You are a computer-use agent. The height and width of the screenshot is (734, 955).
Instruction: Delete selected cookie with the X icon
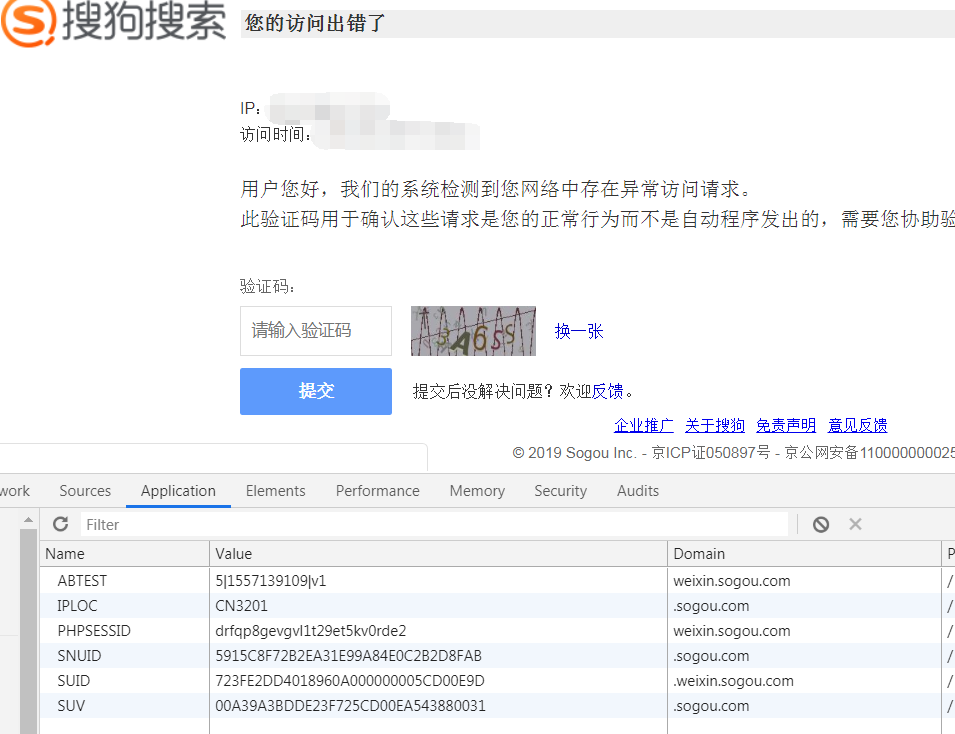(x=855, y=524)
